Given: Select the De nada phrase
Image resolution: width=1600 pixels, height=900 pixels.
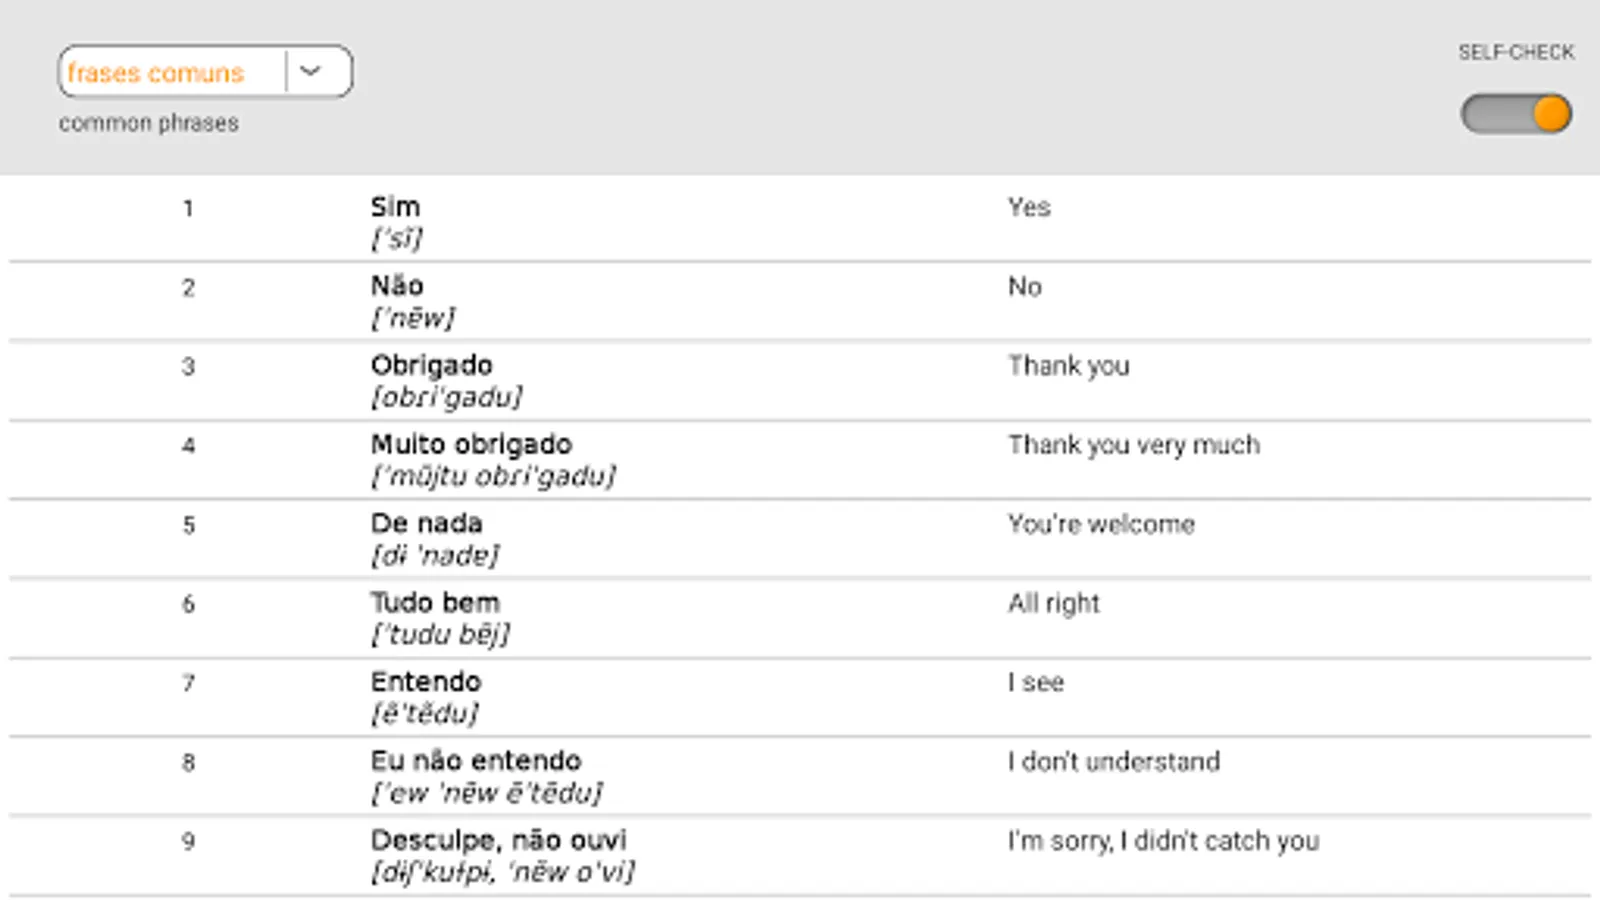Looking at the screenshot, I should tap(426, 523).
